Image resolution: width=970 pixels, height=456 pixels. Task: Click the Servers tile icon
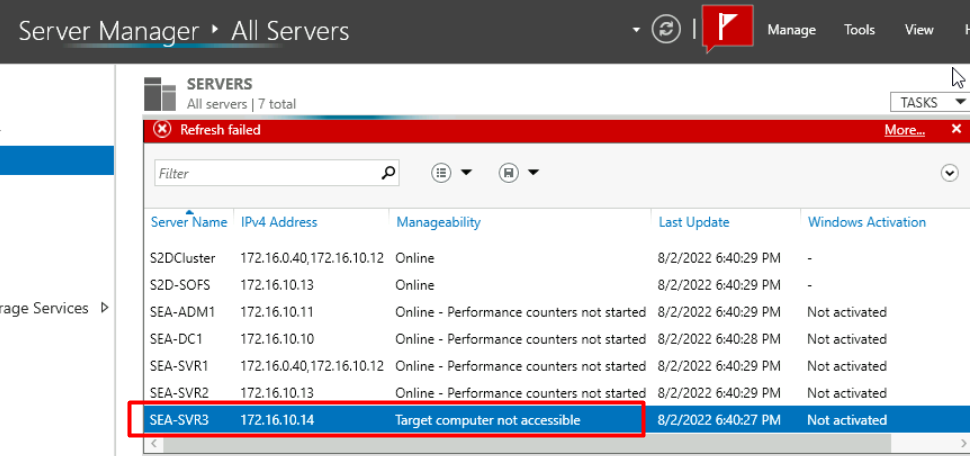(160, 94)
